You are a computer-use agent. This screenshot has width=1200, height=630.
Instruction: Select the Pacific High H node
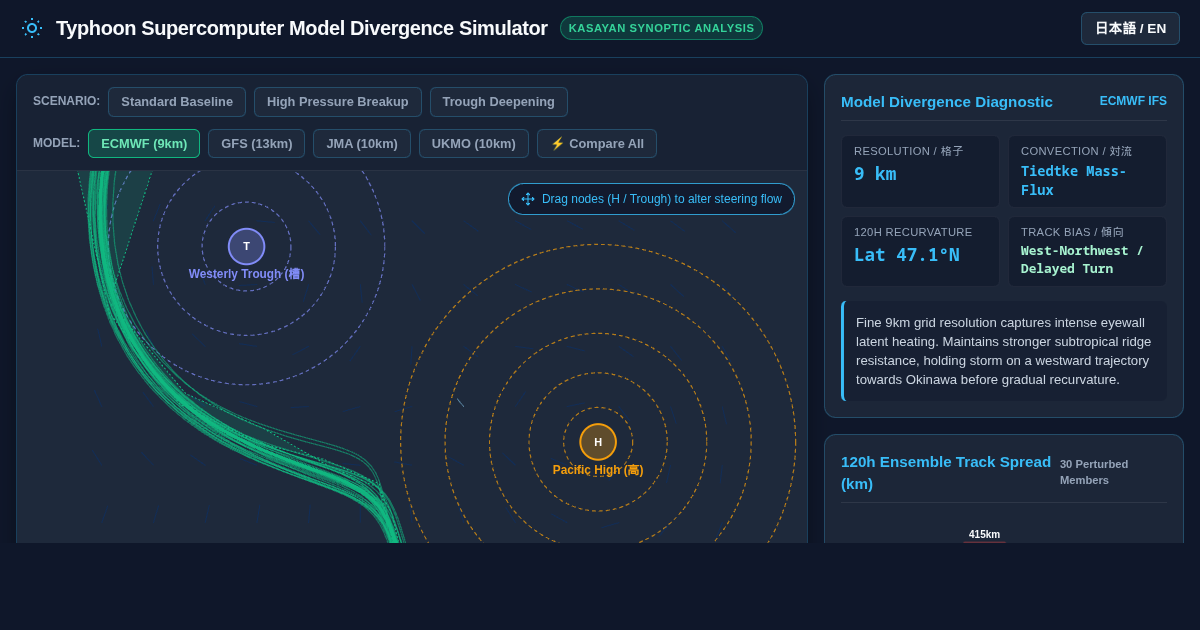[598, 442]
